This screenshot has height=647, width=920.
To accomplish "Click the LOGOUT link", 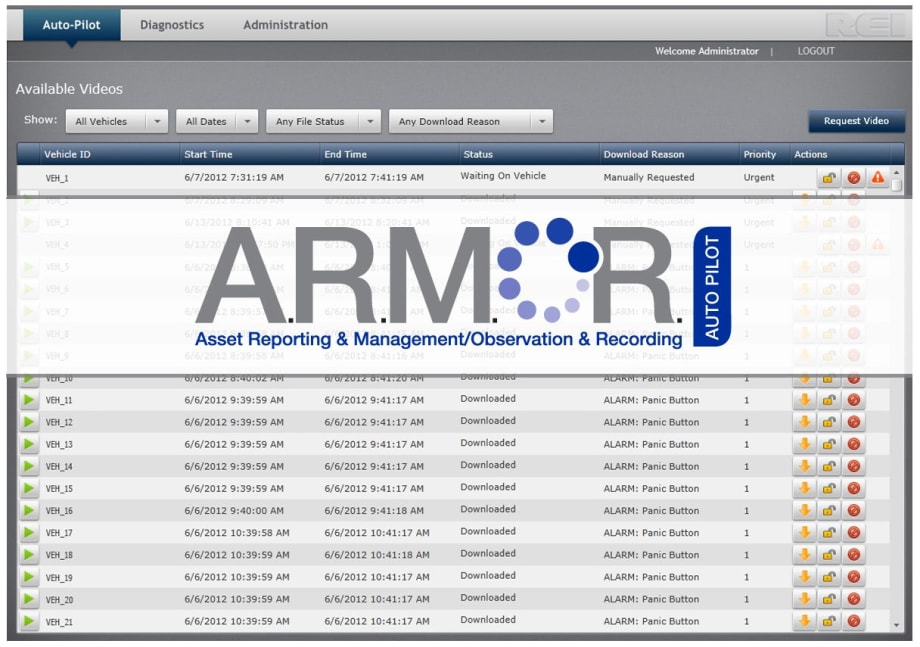I will click(816, 51).
